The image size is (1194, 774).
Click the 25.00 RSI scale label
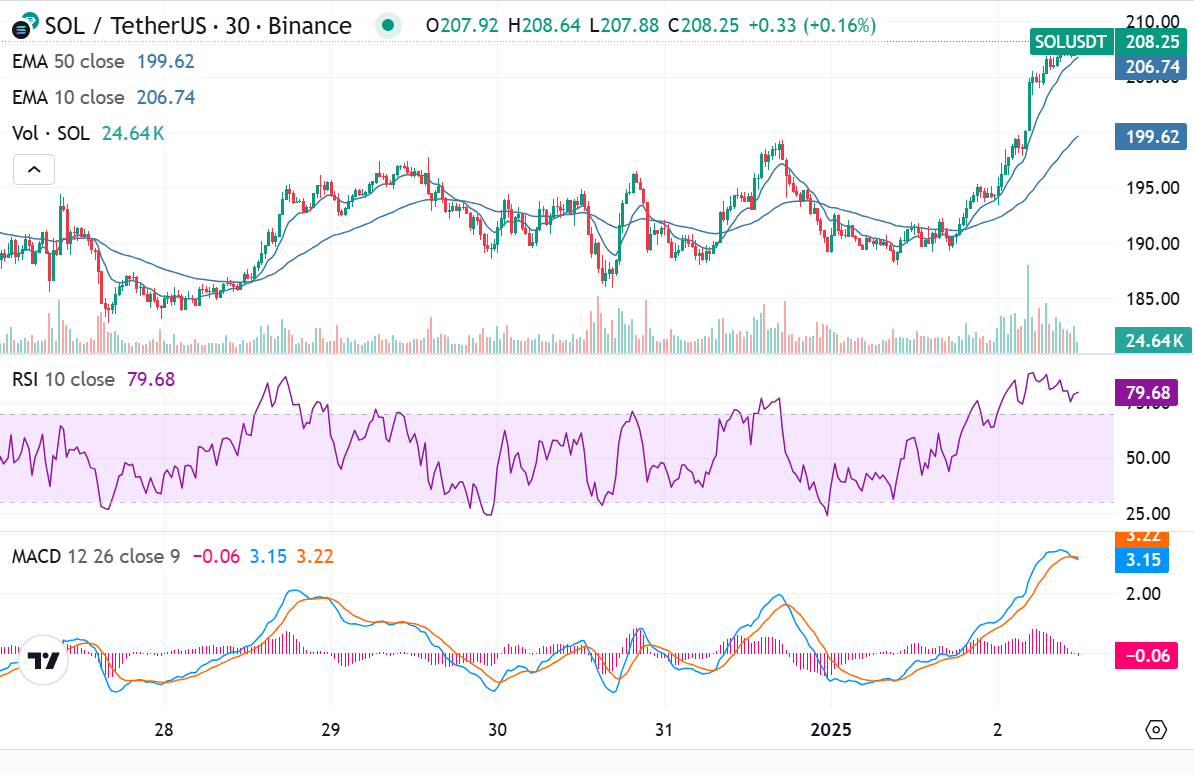click(x=1148, y=513)
